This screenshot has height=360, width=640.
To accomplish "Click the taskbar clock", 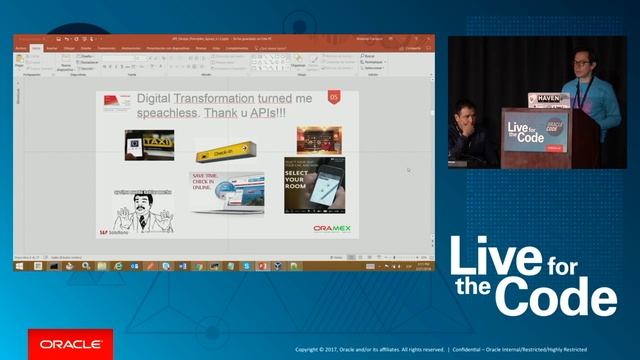I will (424, 267).
